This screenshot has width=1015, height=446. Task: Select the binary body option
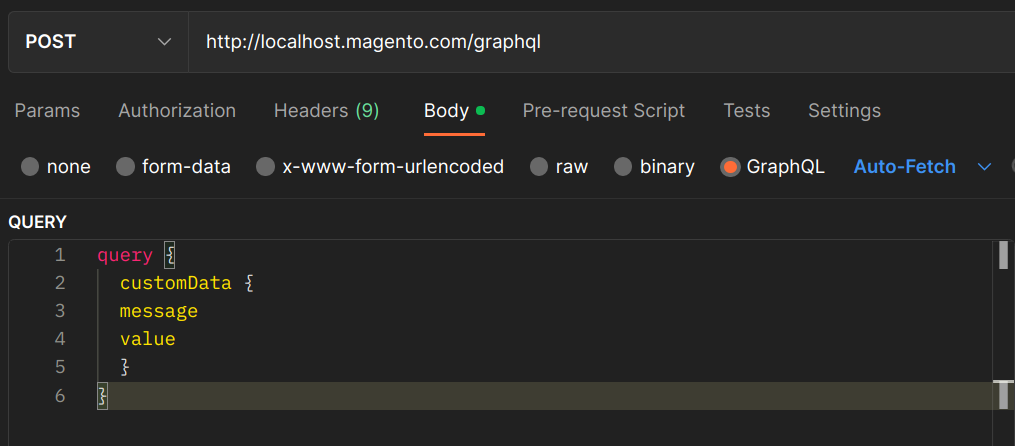coord(623,167)
